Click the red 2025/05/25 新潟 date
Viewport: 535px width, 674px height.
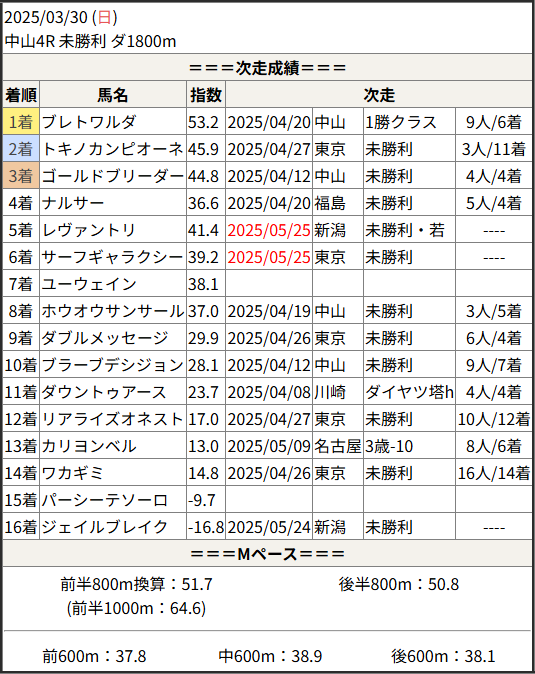(269, 230)
